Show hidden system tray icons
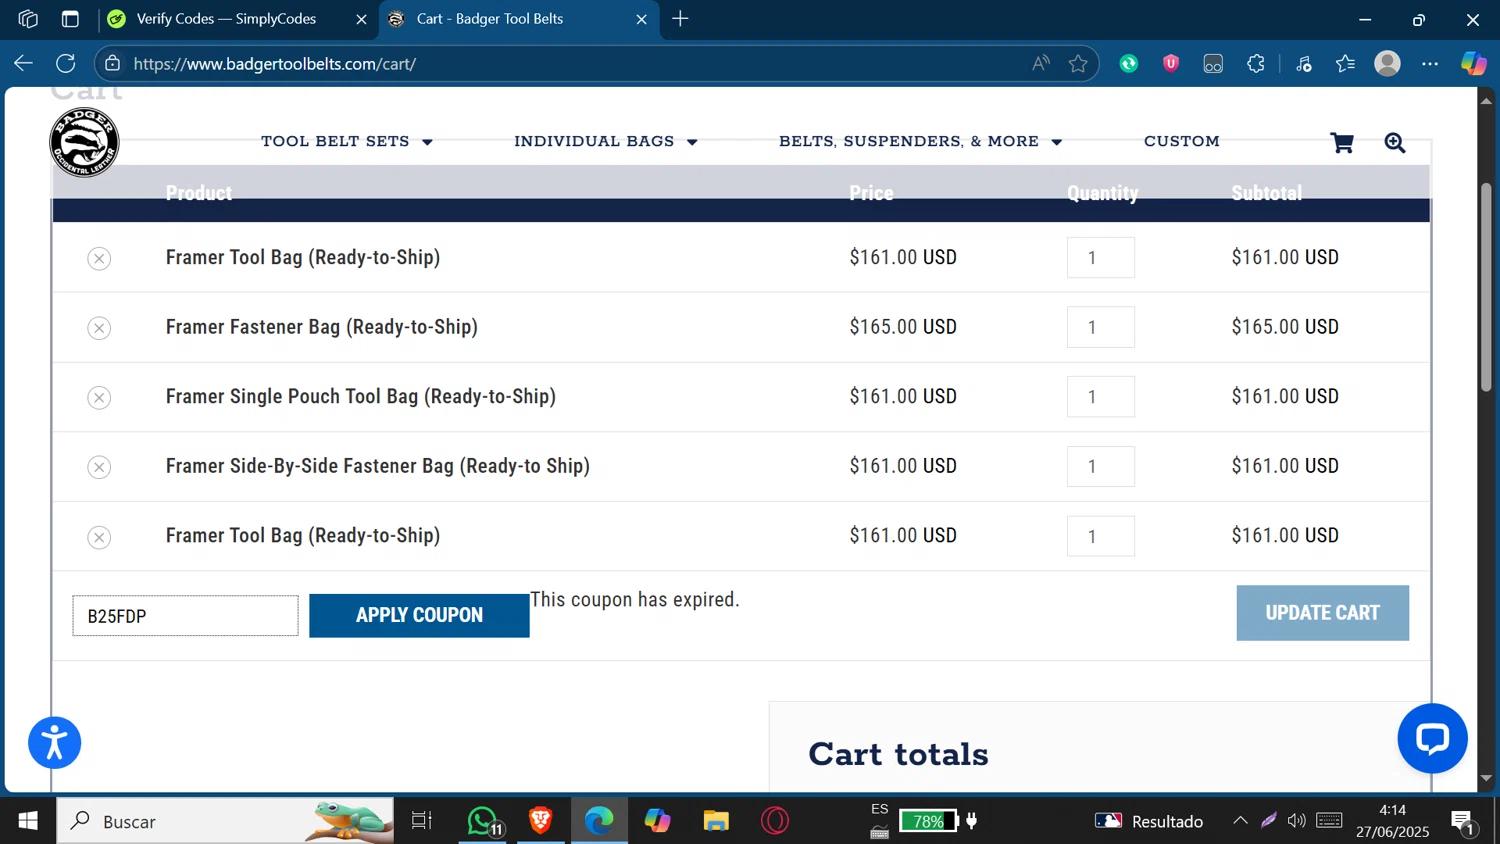 1240,821
